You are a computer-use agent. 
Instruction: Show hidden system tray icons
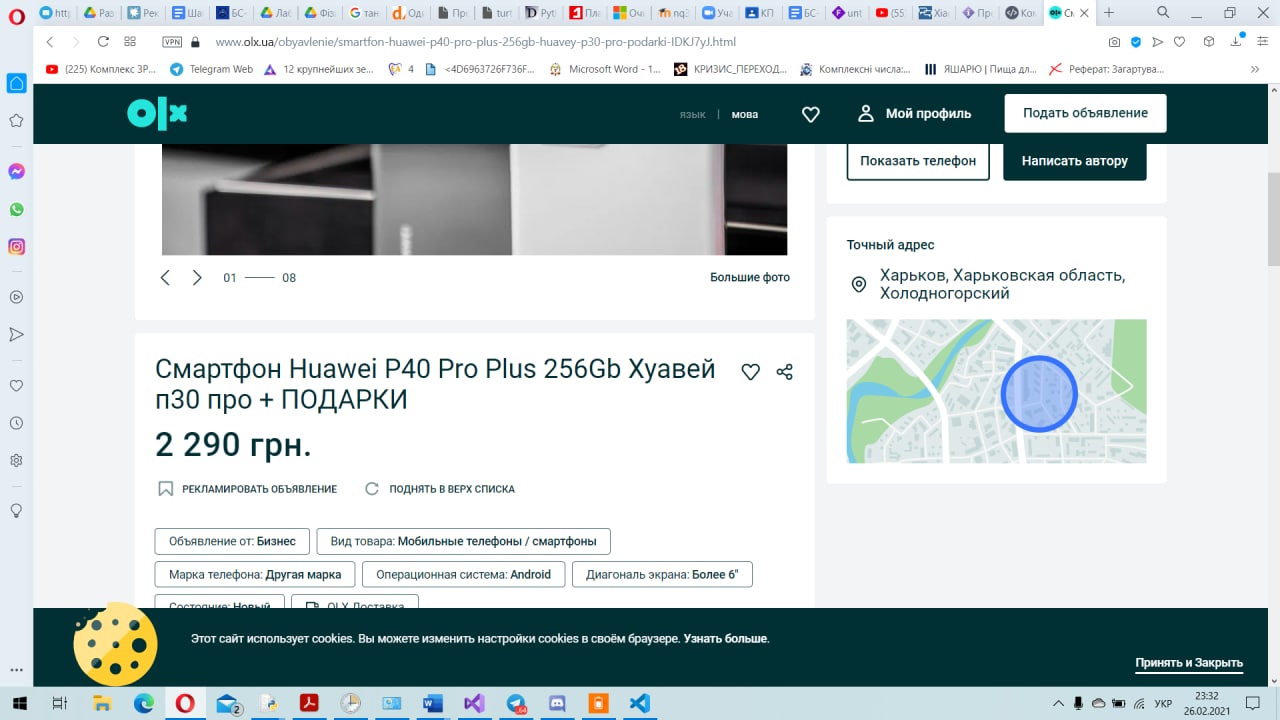[1059, 703]
